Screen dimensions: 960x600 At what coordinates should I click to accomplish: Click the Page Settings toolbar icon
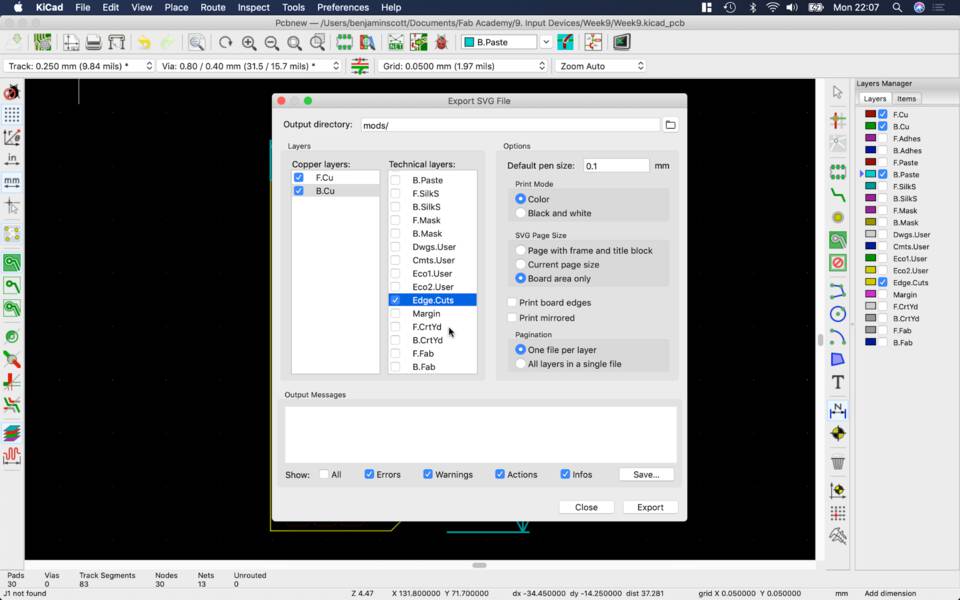(71, 42)
